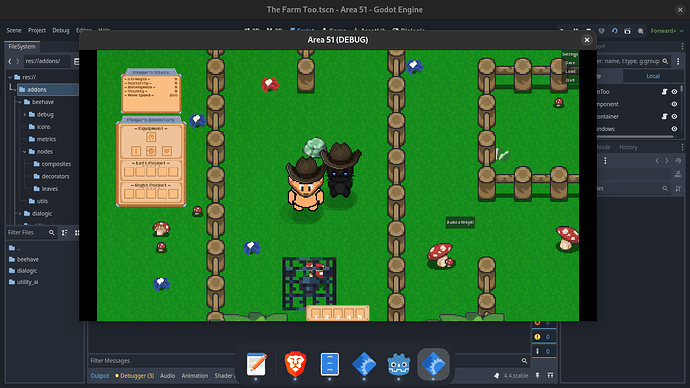Viewport: 690px width, 388px height.
Task: Click the search icon in Filter Files
Action: click(x=51, y=232)
